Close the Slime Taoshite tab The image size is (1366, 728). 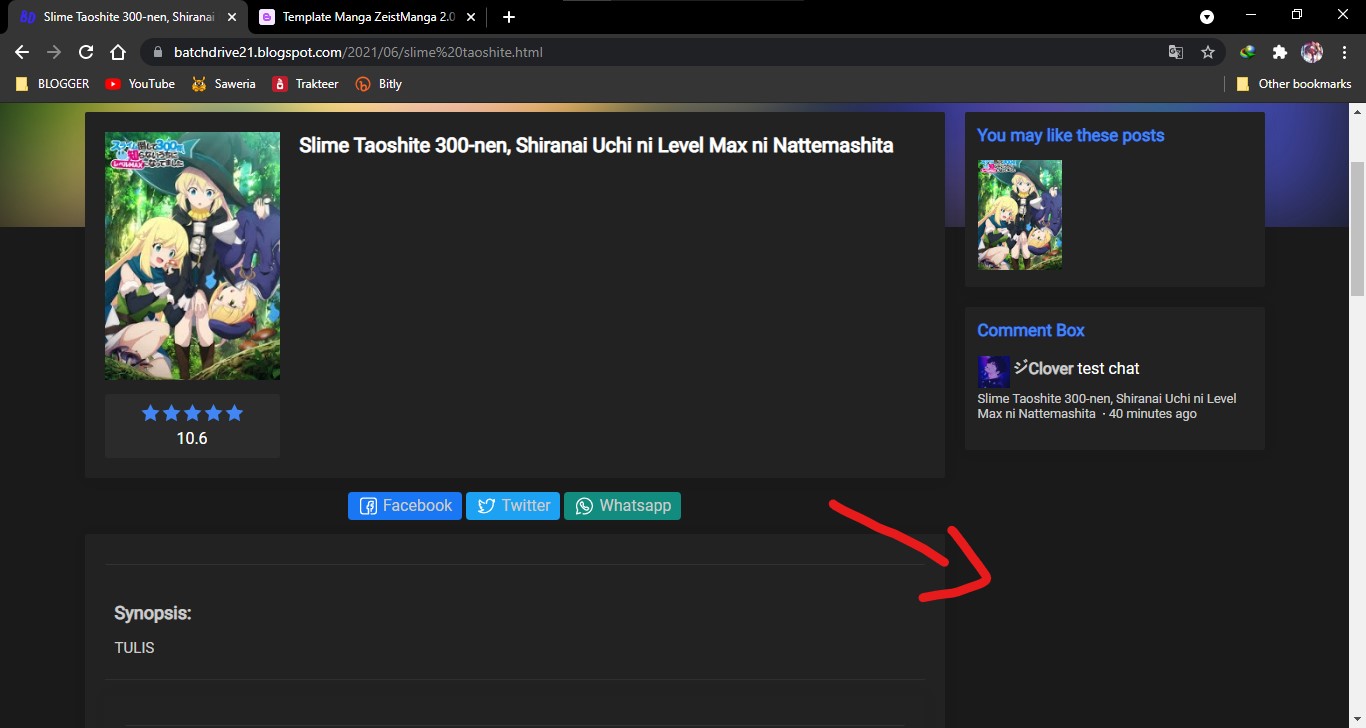tap(232, 17)
